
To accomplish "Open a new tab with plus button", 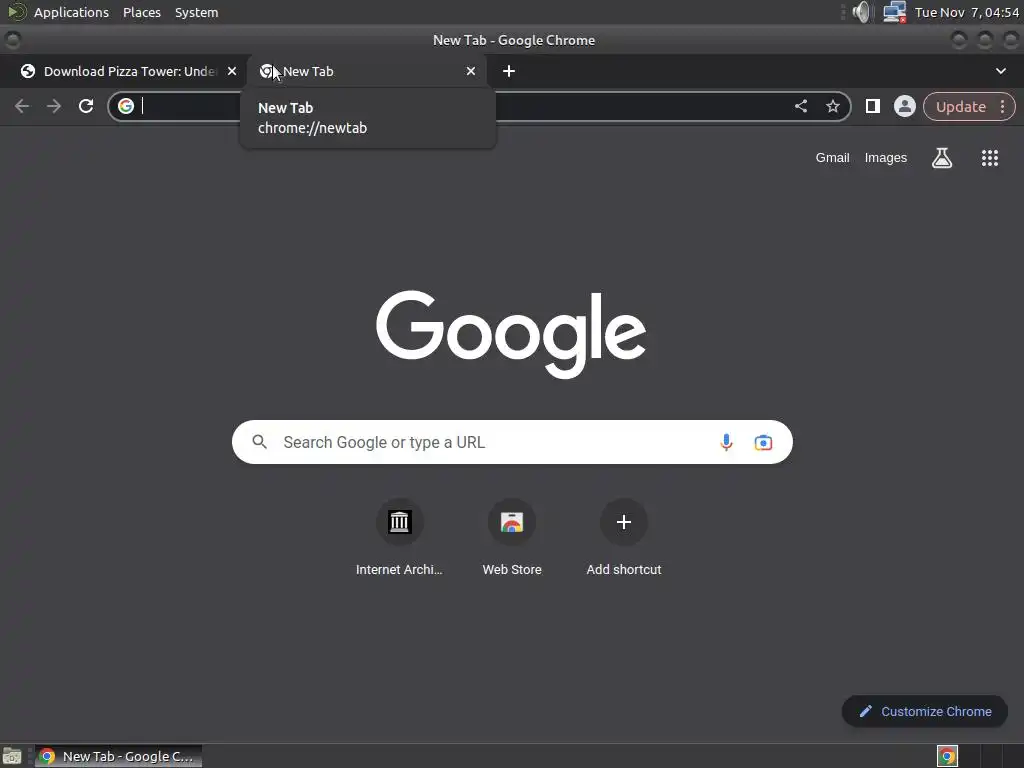I will pos(509,71).
